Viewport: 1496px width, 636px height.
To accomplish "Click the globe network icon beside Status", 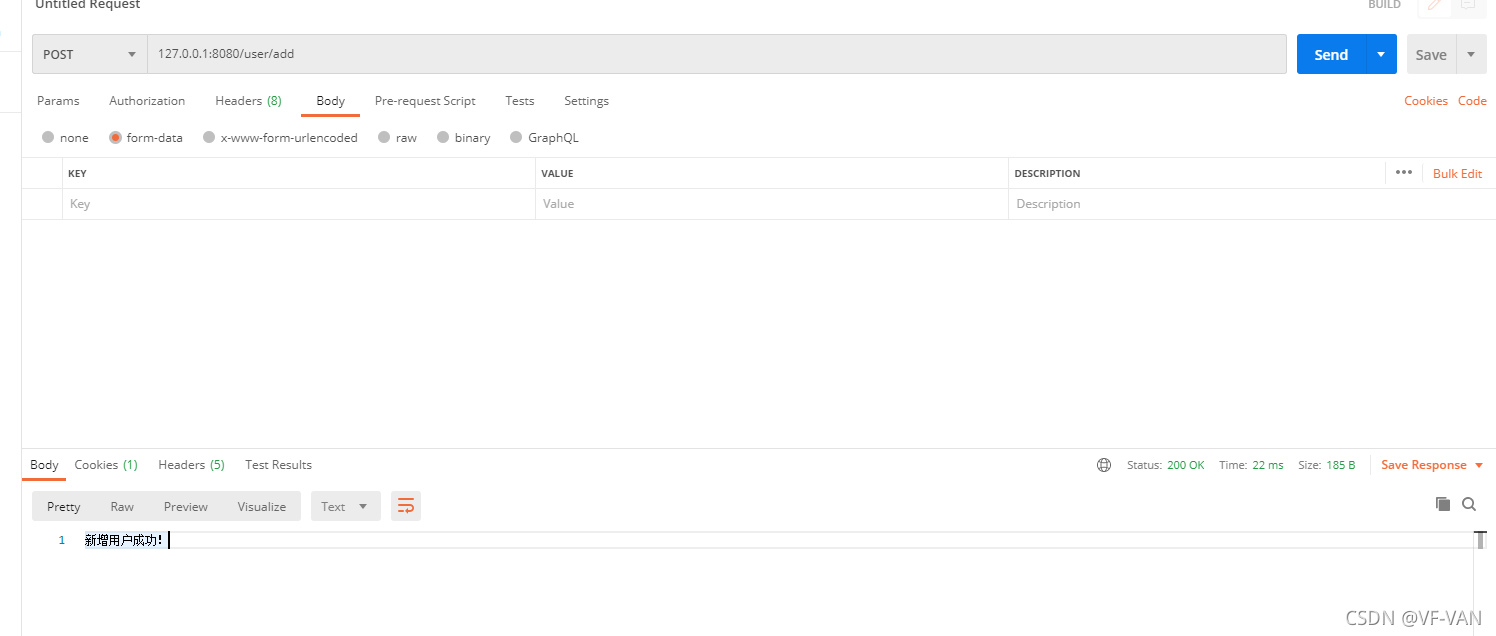I will [x=1104, y=465].
